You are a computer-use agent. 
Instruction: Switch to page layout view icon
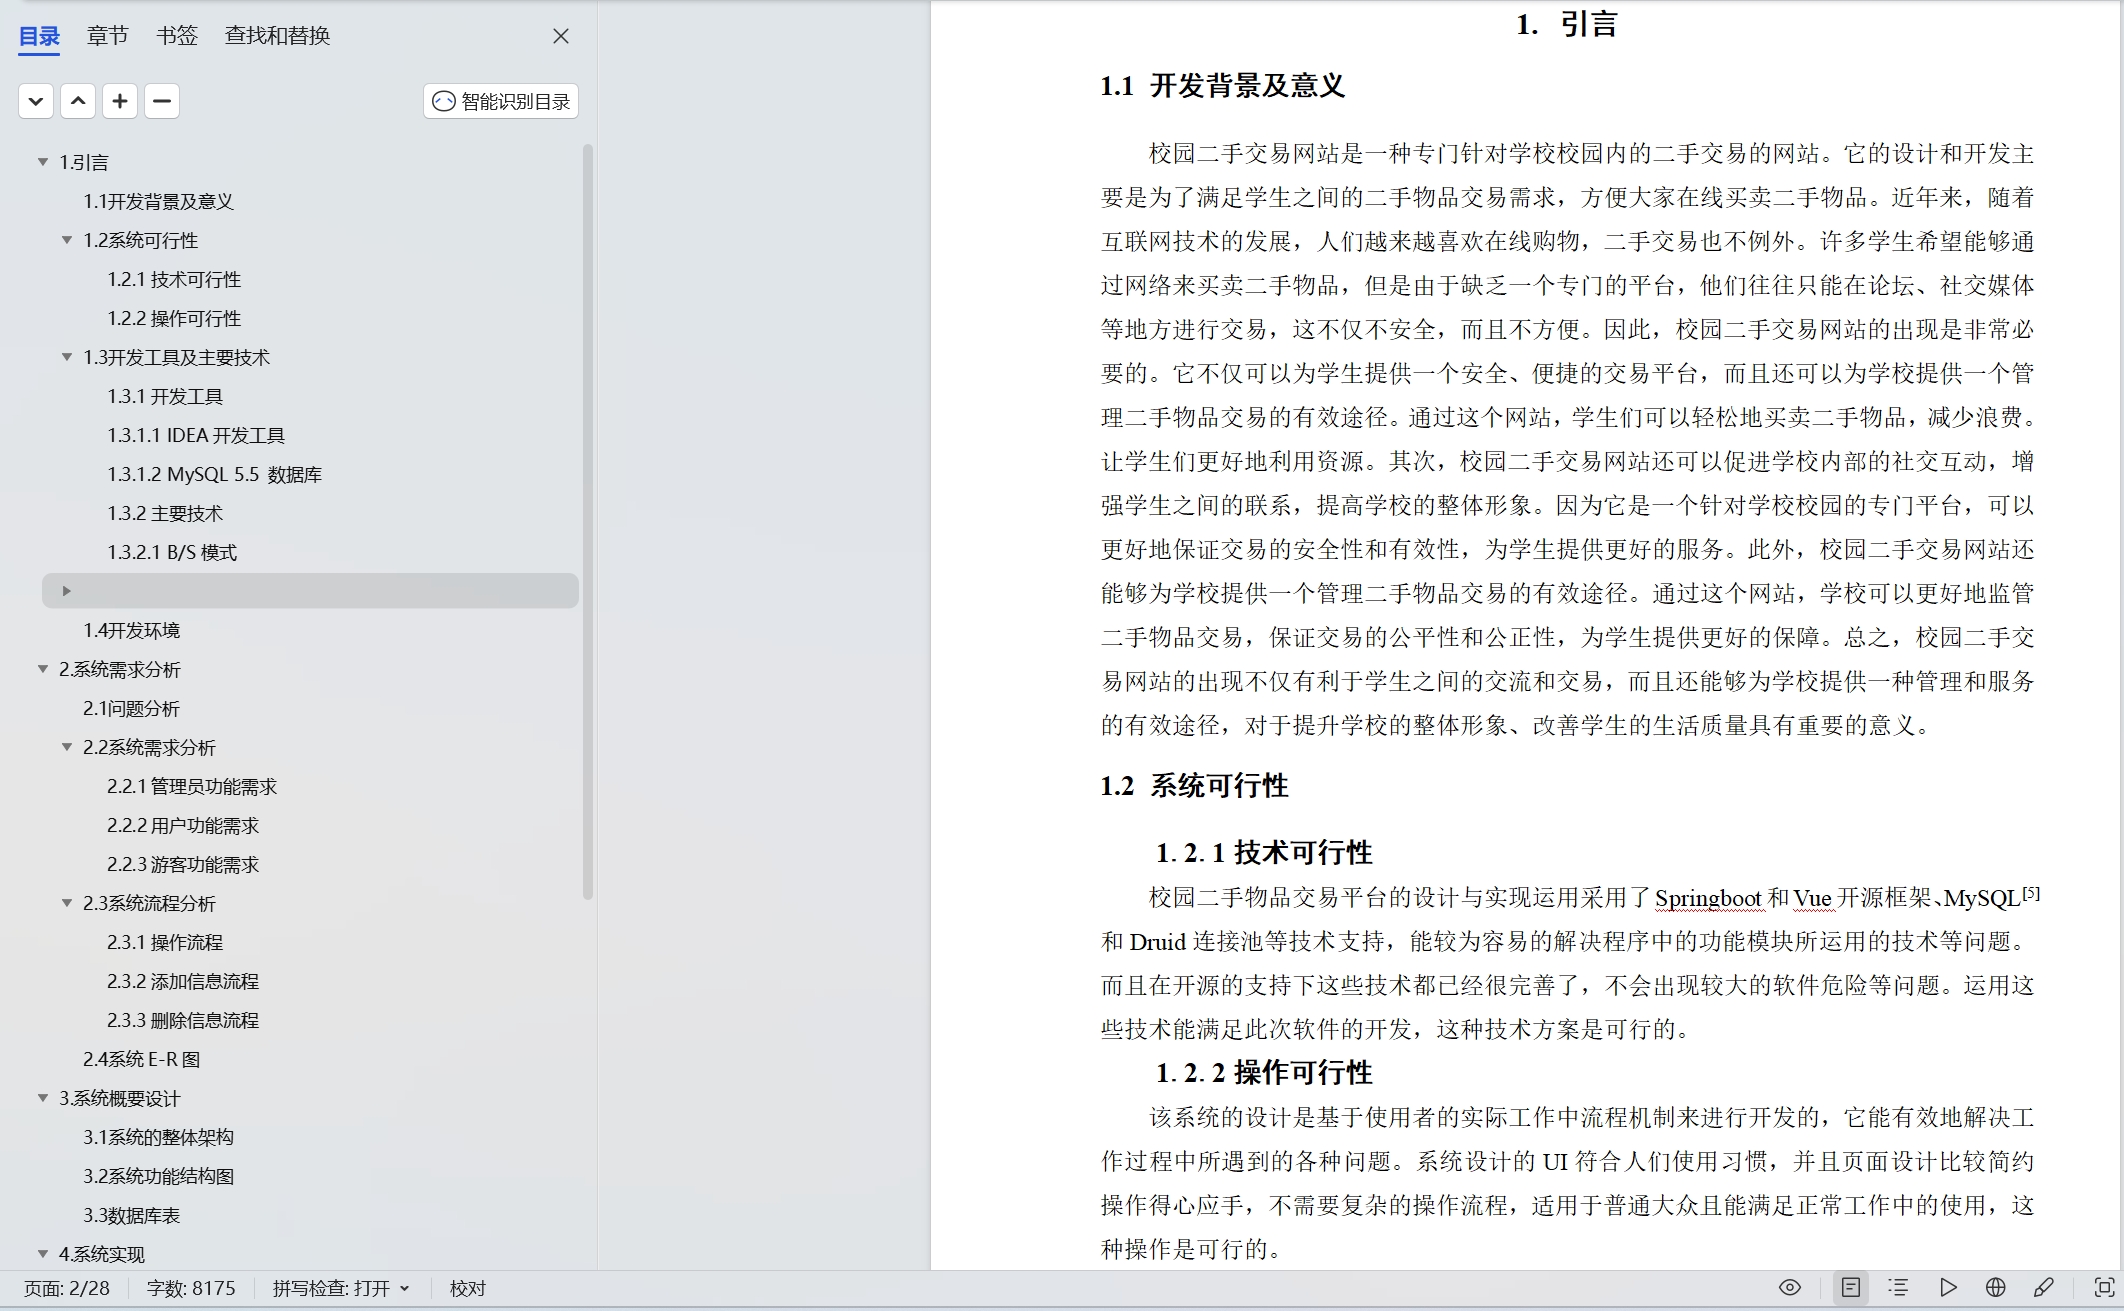pos(1851,1288)
